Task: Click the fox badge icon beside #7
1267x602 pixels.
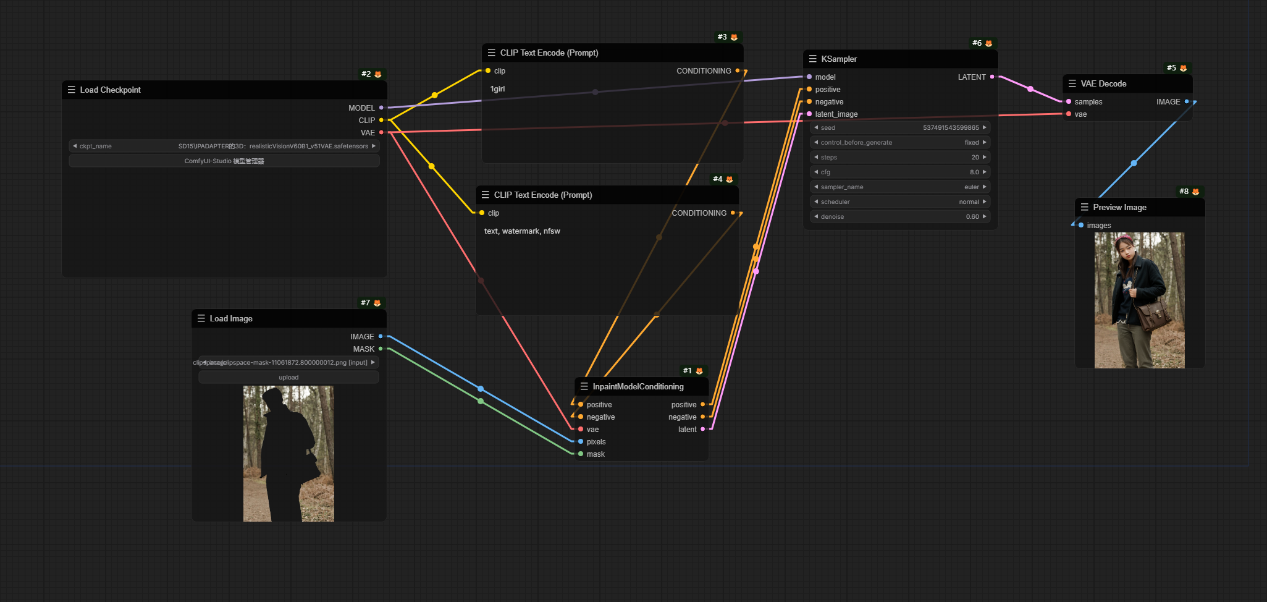Action: (377, 303)
